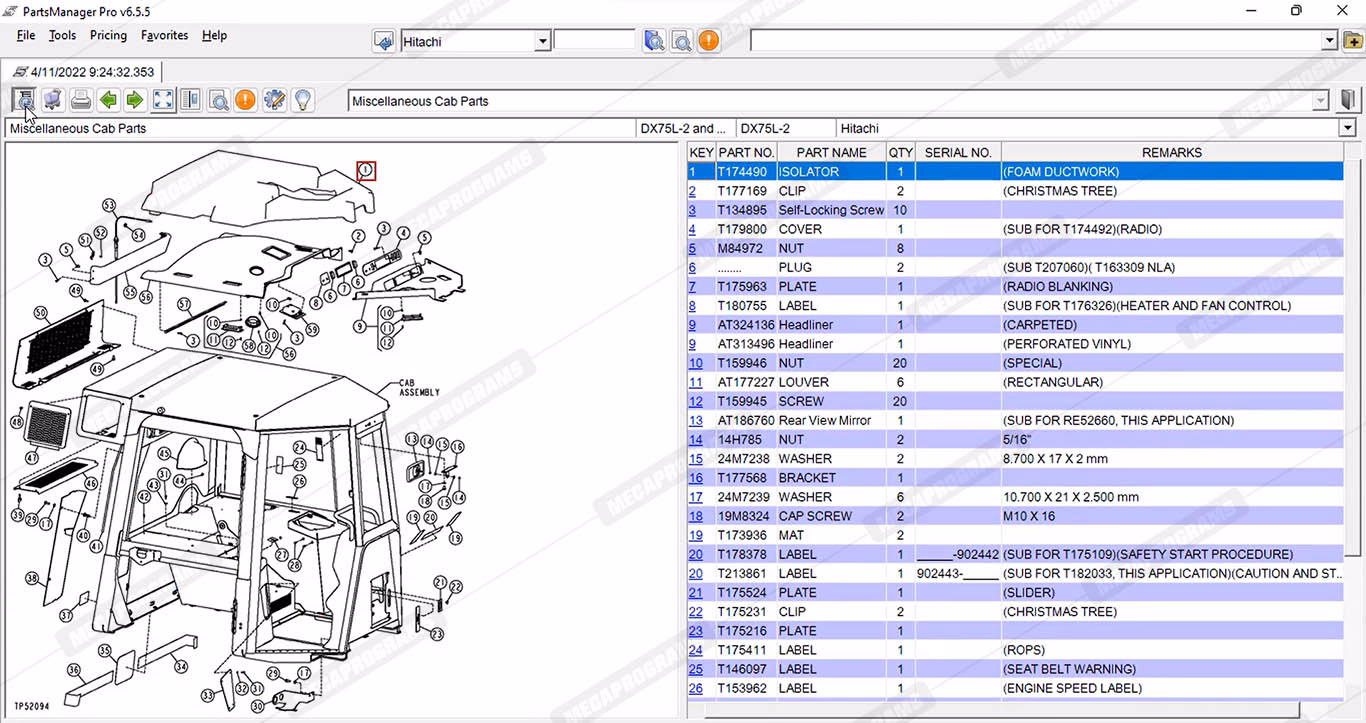Click the lightbulb icon in toolbar
Viewport: 1366px width, 723px height.
tap(301, 100)
